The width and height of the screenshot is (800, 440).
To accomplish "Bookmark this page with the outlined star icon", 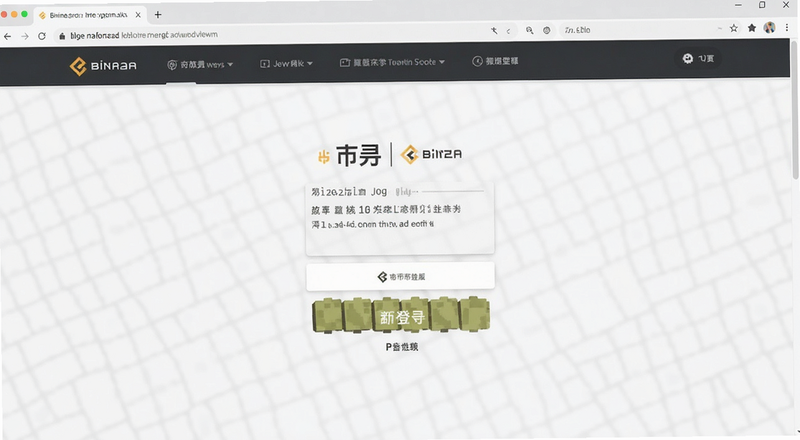I will coord(734,28).
